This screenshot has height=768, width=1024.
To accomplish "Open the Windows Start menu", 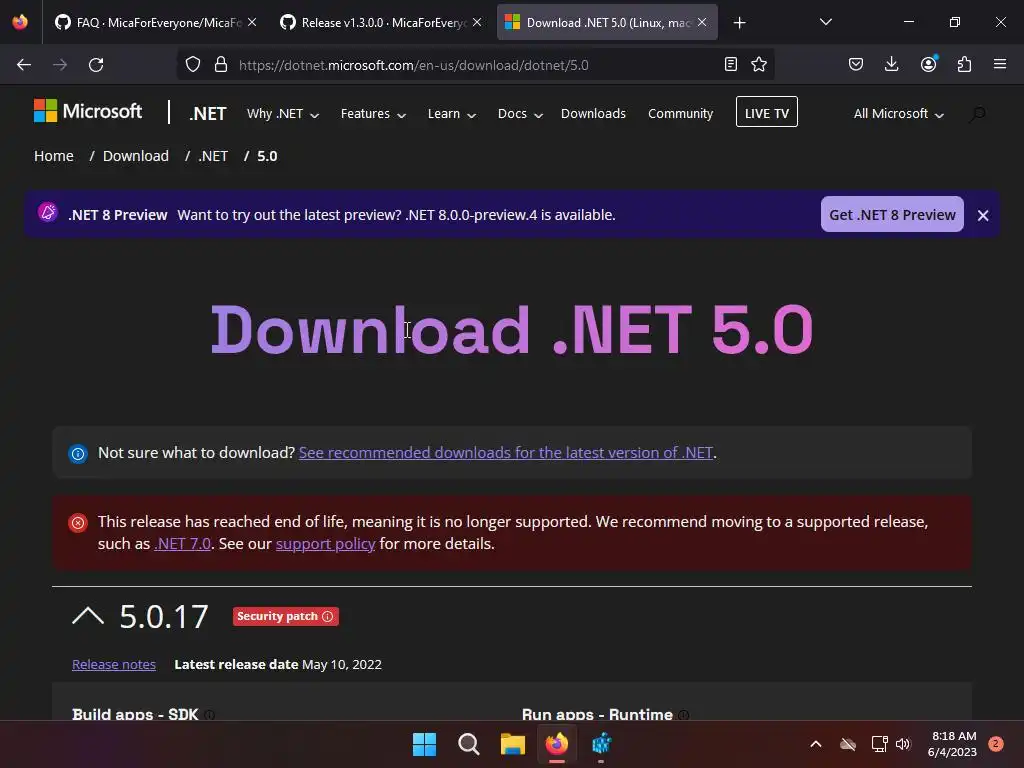I will point(424,744).
